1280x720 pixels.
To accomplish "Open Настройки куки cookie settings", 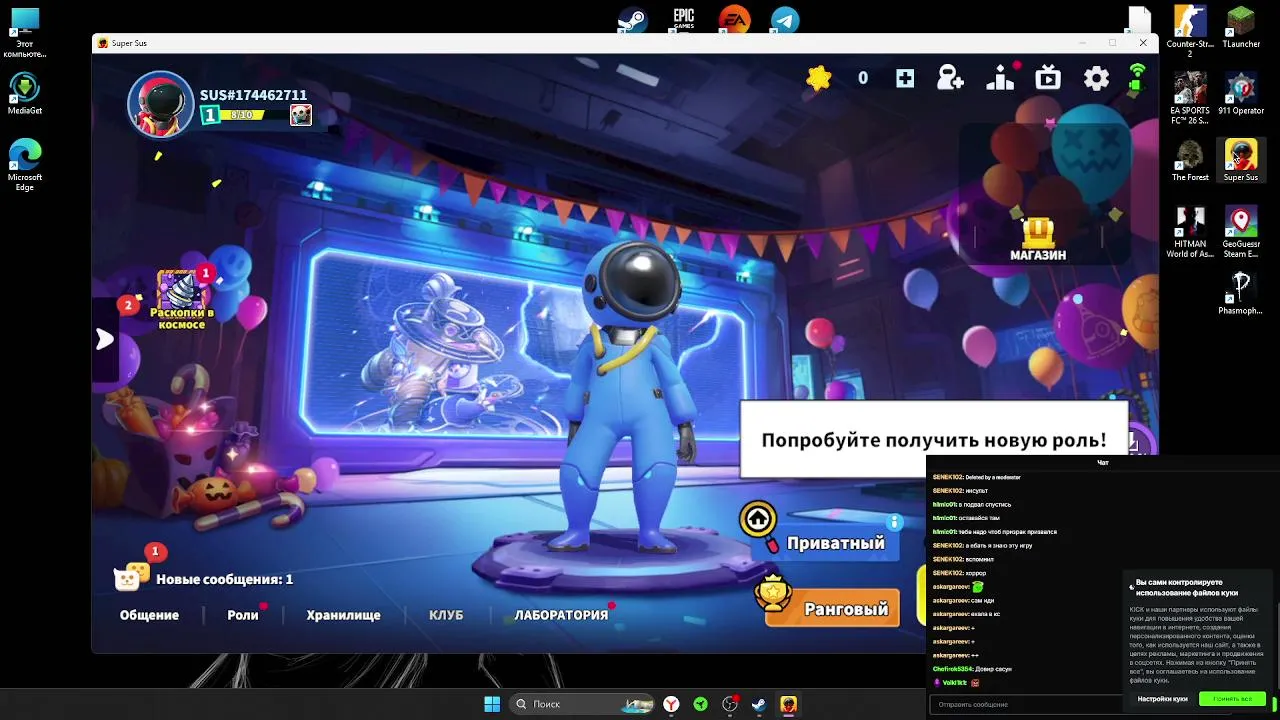I will pyautogui.click(x=1162, y=699).
